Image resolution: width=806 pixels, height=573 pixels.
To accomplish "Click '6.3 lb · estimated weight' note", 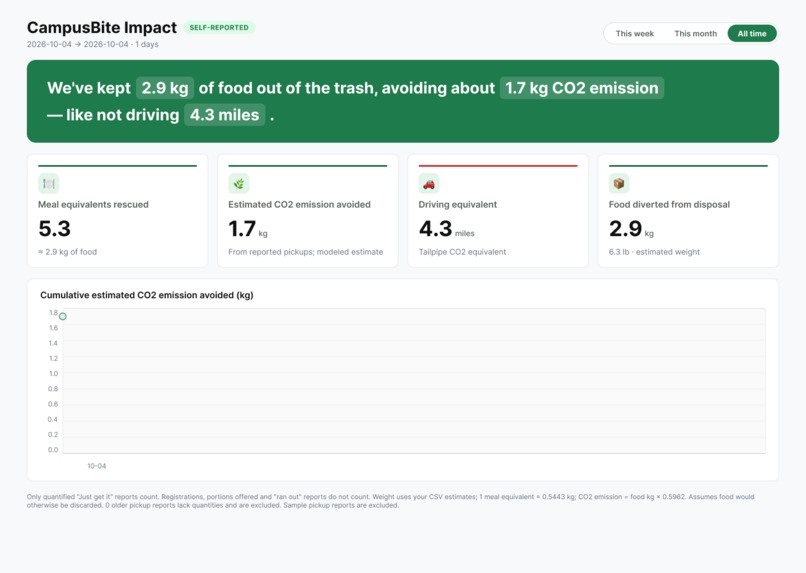I will click(x=654, y=252).
